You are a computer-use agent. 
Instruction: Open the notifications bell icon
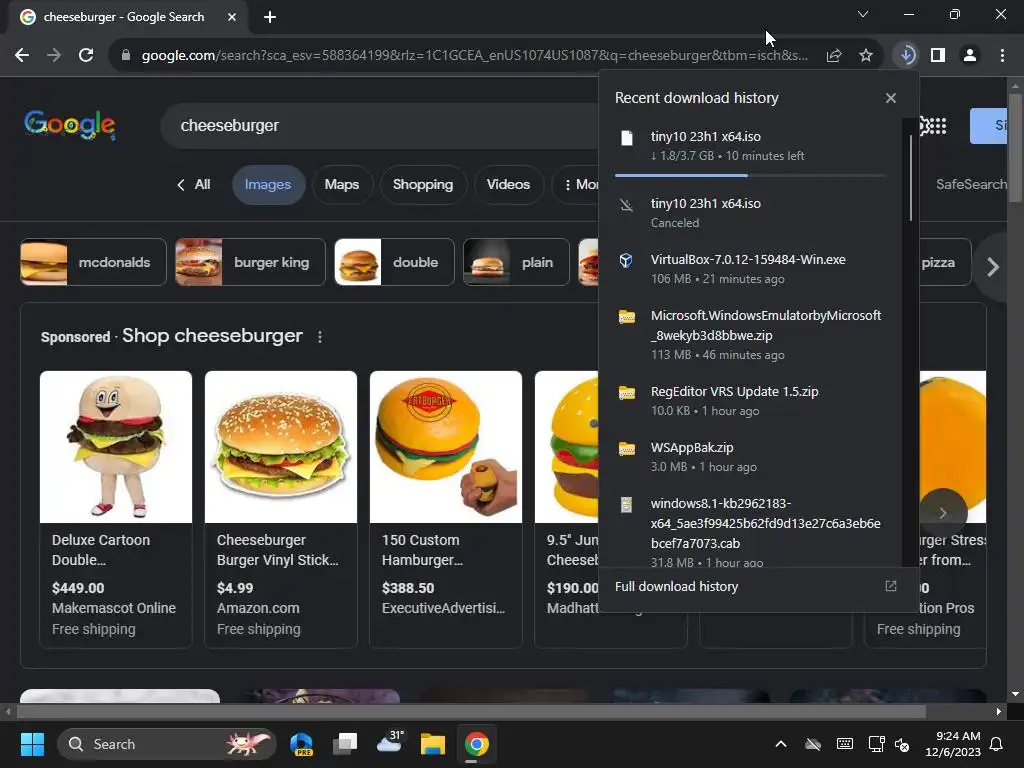point(997,744)
